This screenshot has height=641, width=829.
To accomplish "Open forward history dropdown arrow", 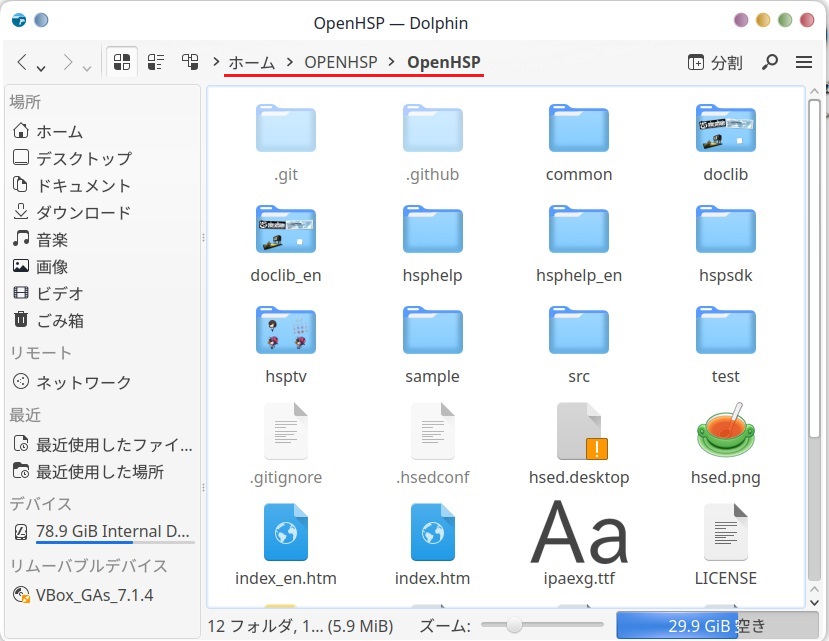I will pyautogui.click(x=87, y=68).
